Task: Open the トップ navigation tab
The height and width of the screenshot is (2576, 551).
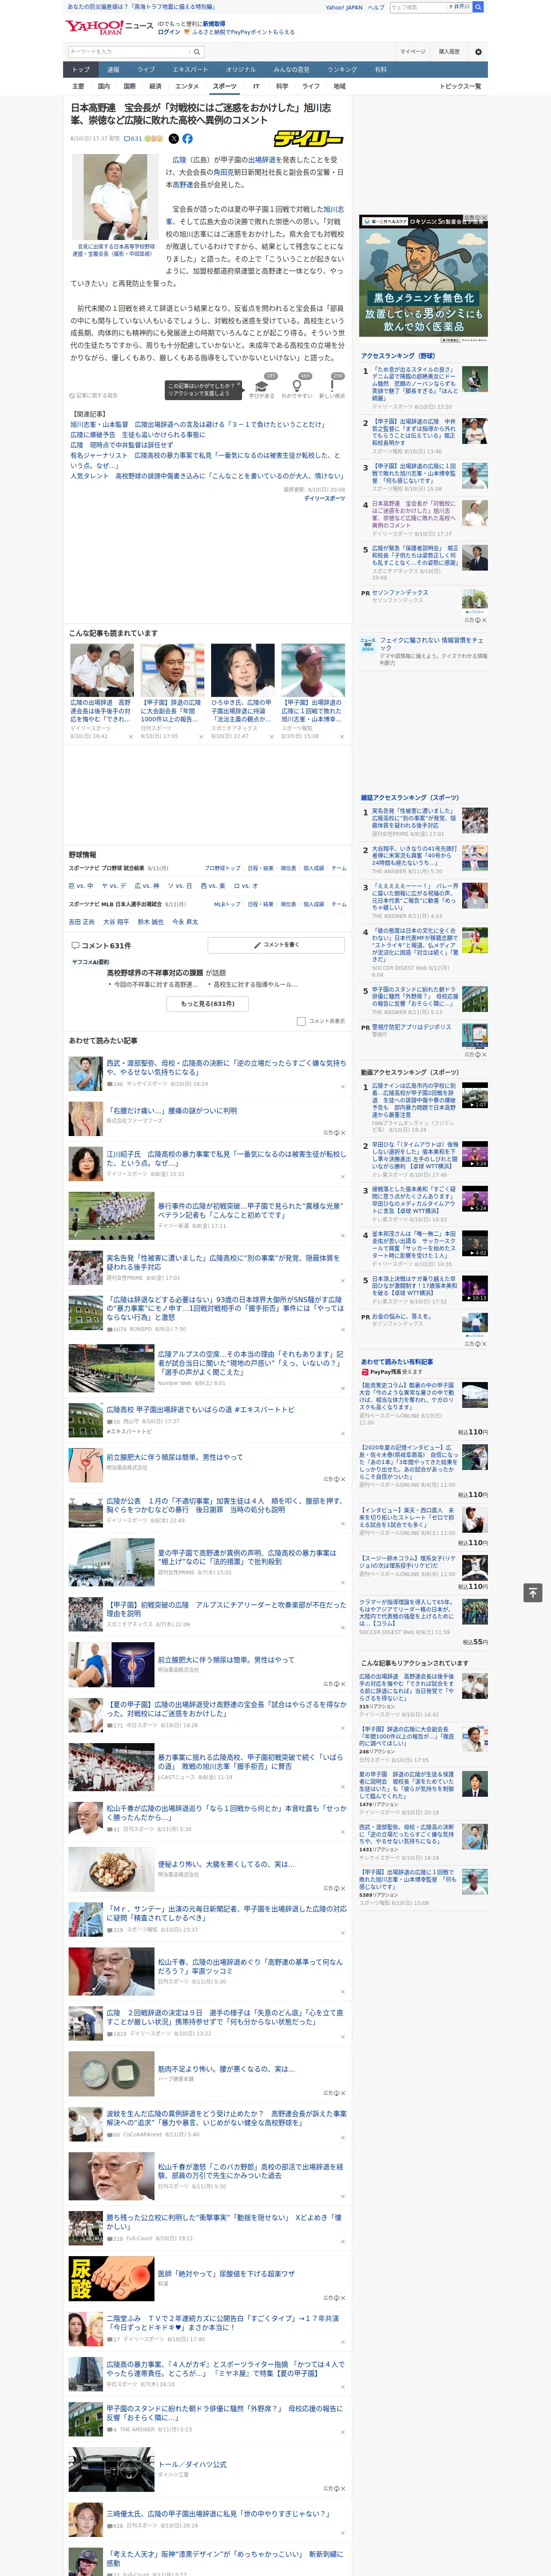Action: (81, 70)
